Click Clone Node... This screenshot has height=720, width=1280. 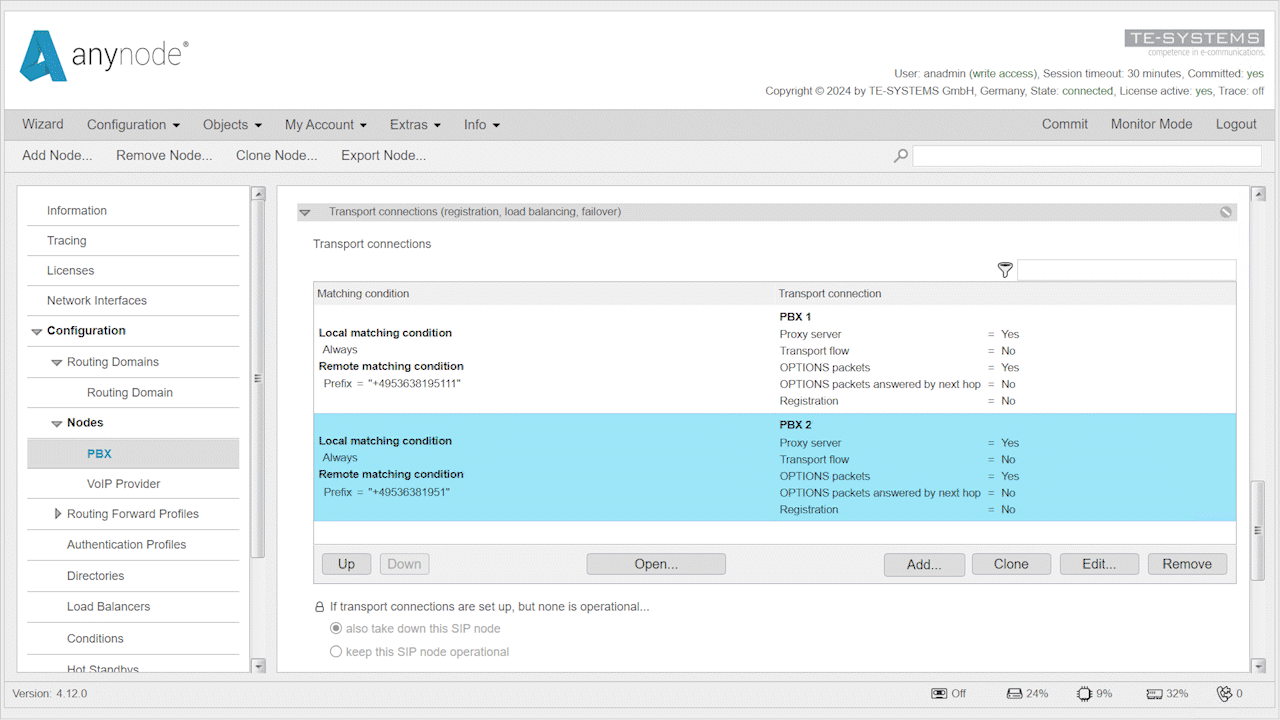(x=277, y=155)
